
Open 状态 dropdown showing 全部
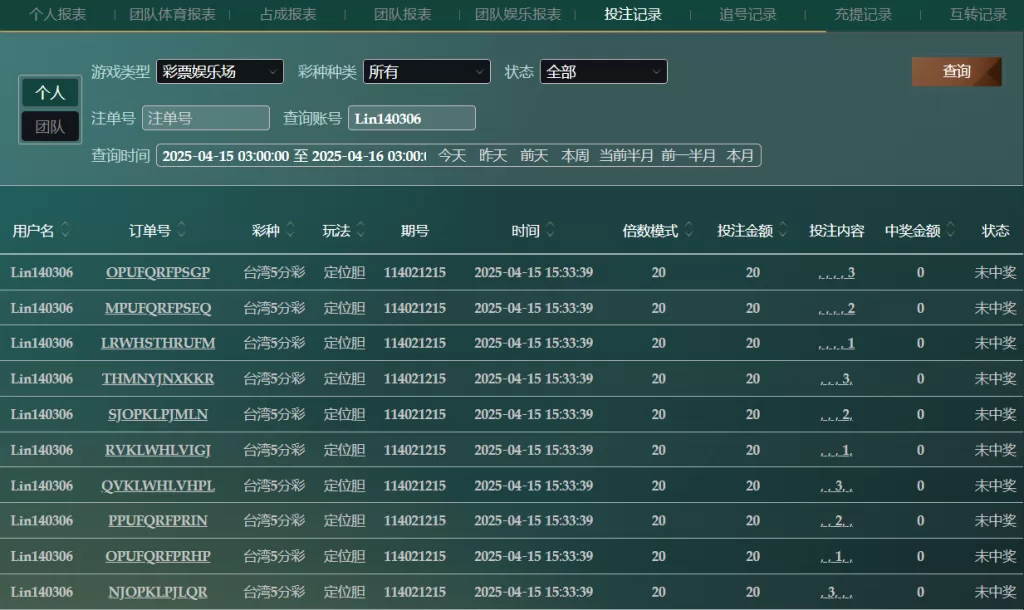coord(603,72)
